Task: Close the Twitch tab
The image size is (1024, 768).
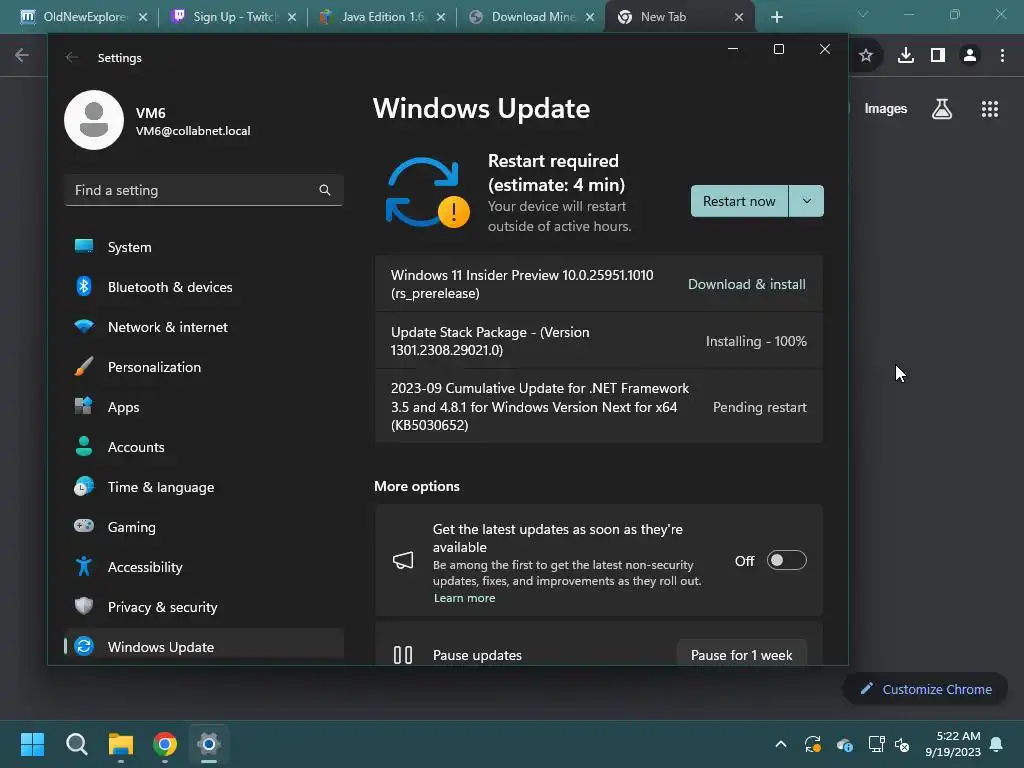Action: [292, 17]
